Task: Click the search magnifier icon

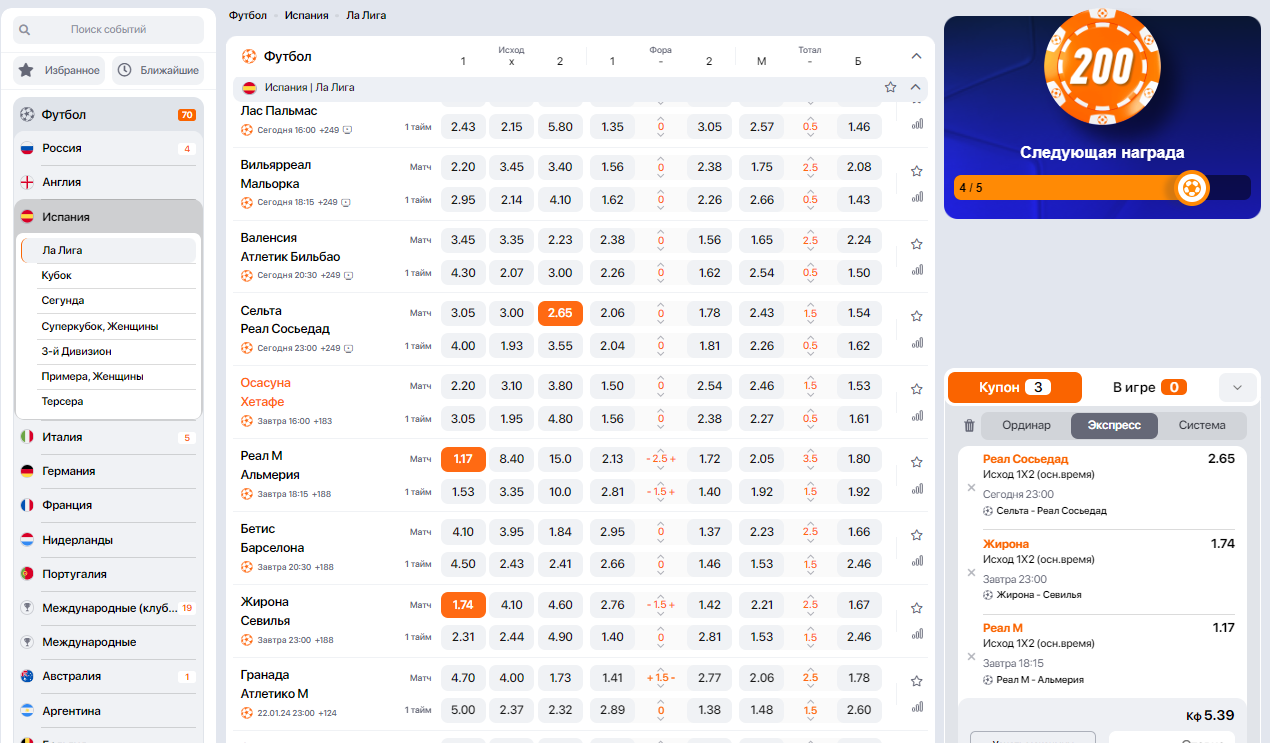Action: point(25,30)
